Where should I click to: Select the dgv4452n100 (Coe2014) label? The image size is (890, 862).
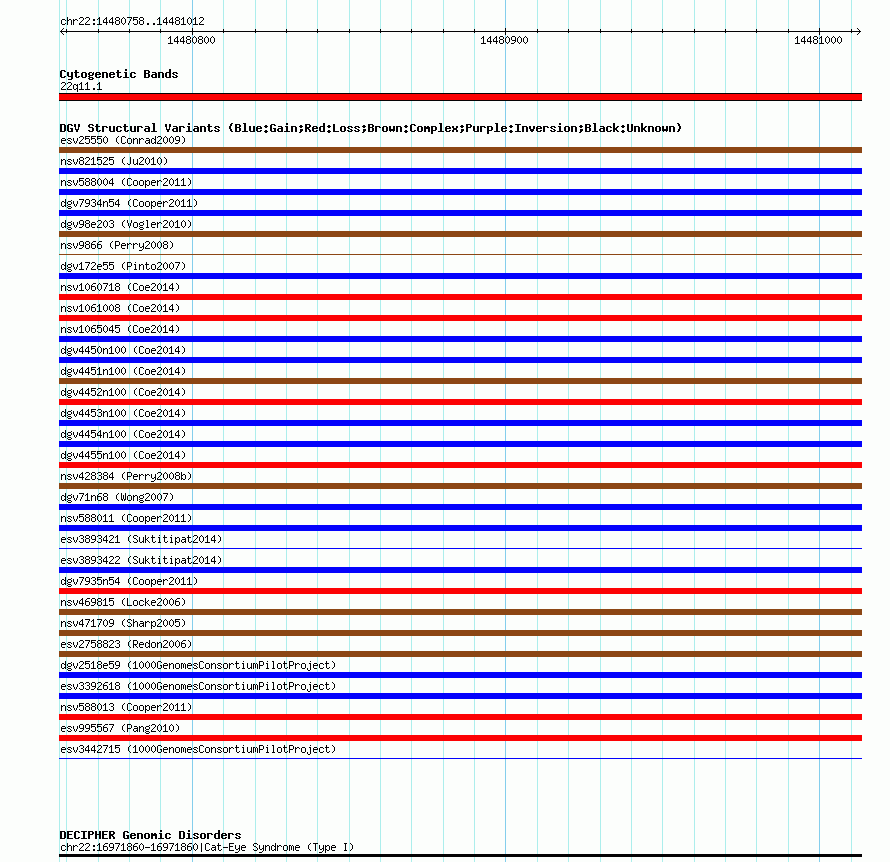(123, 392)
